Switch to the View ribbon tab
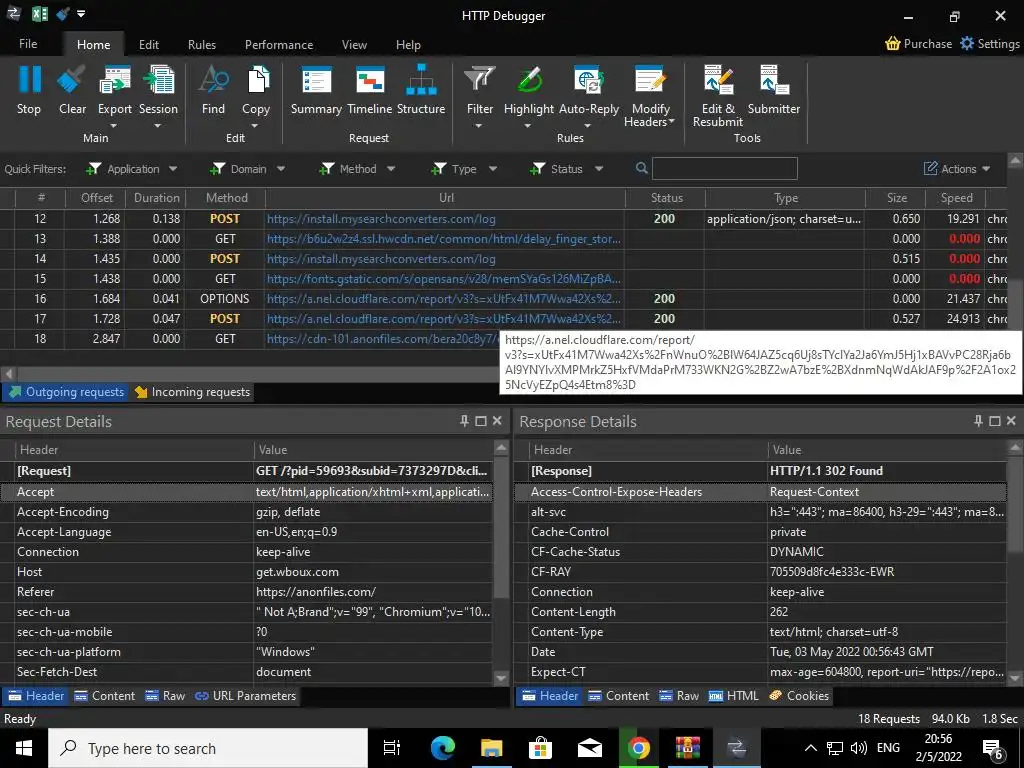 354,44
